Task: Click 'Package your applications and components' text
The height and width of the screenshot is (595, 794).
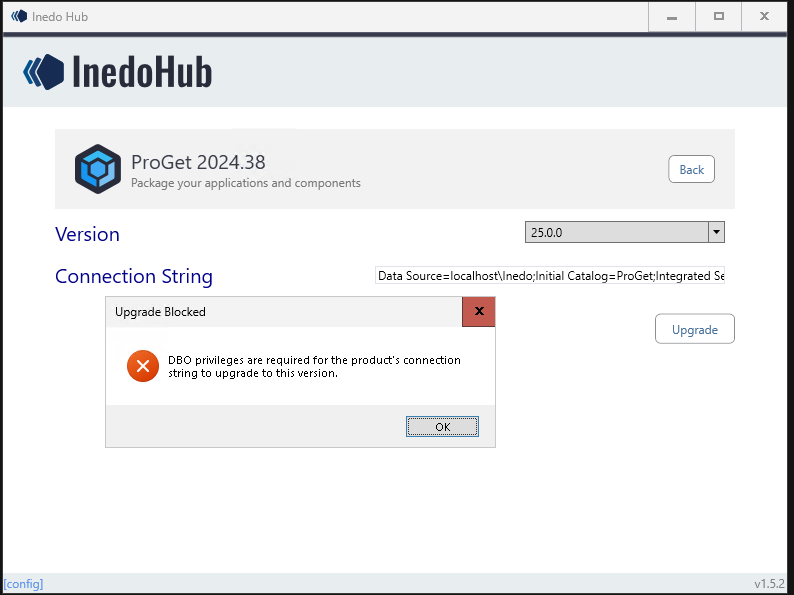Action: [x=246, y=183]
